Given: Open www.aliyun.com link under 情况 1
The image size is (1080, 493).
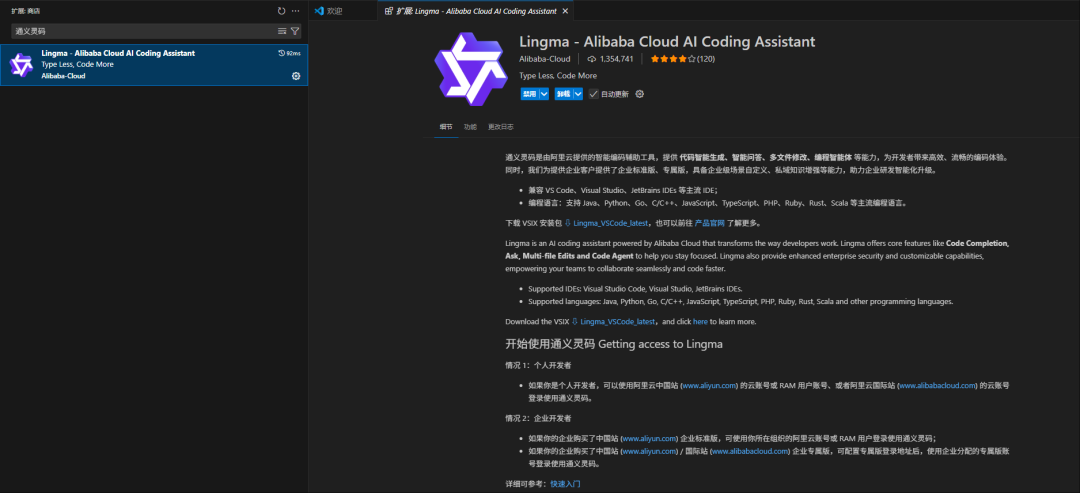Looking at the screenshot, I should (x=709, y=386).
